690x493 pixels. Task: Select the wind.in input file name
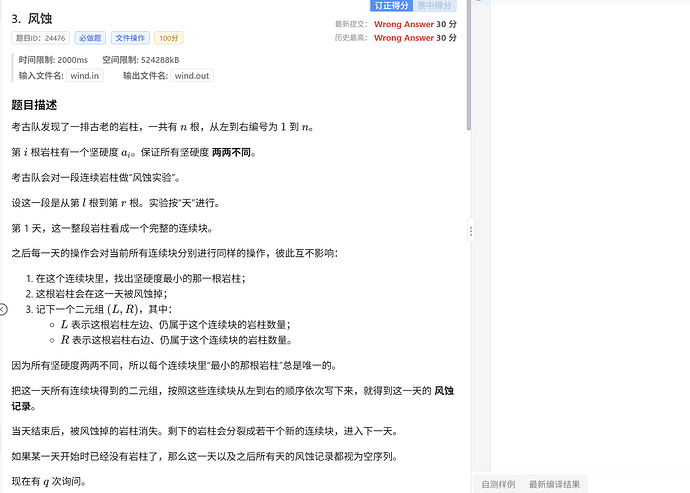click(x=84, y=76)
